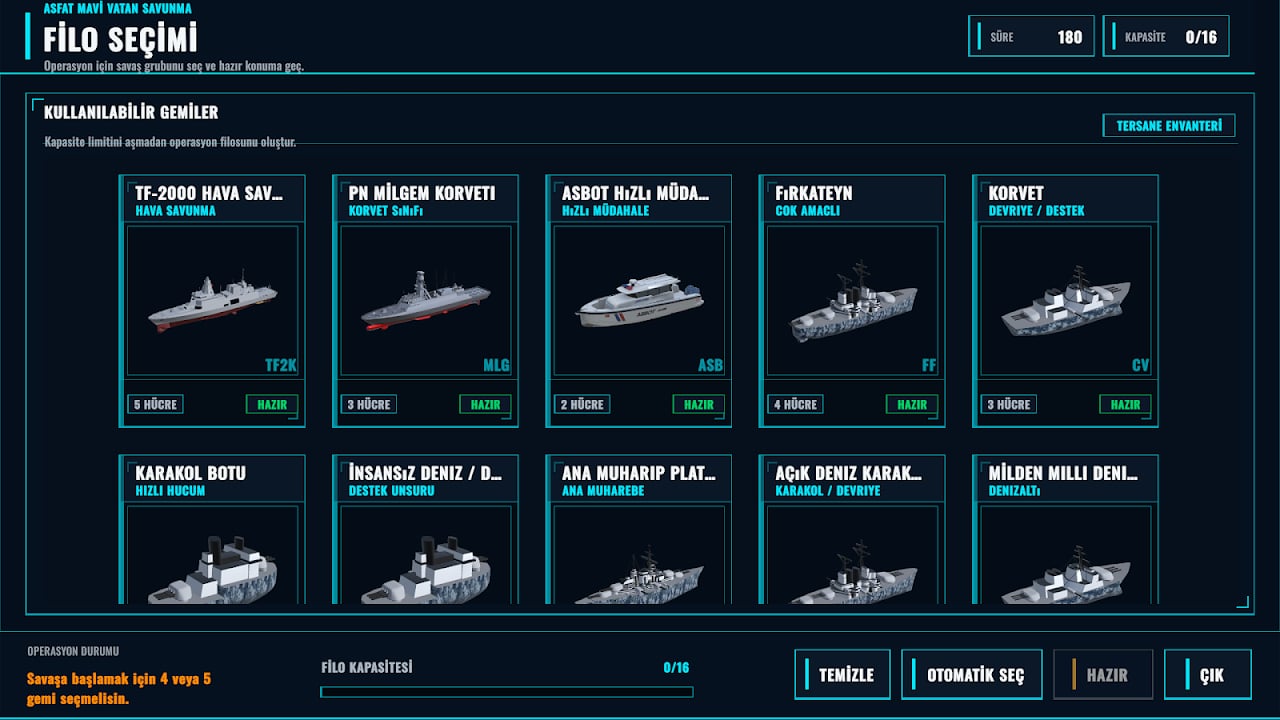Click the Kapasite 0/16 indicator box
Screen dimensions: 1280x720
pos(1166,37)
